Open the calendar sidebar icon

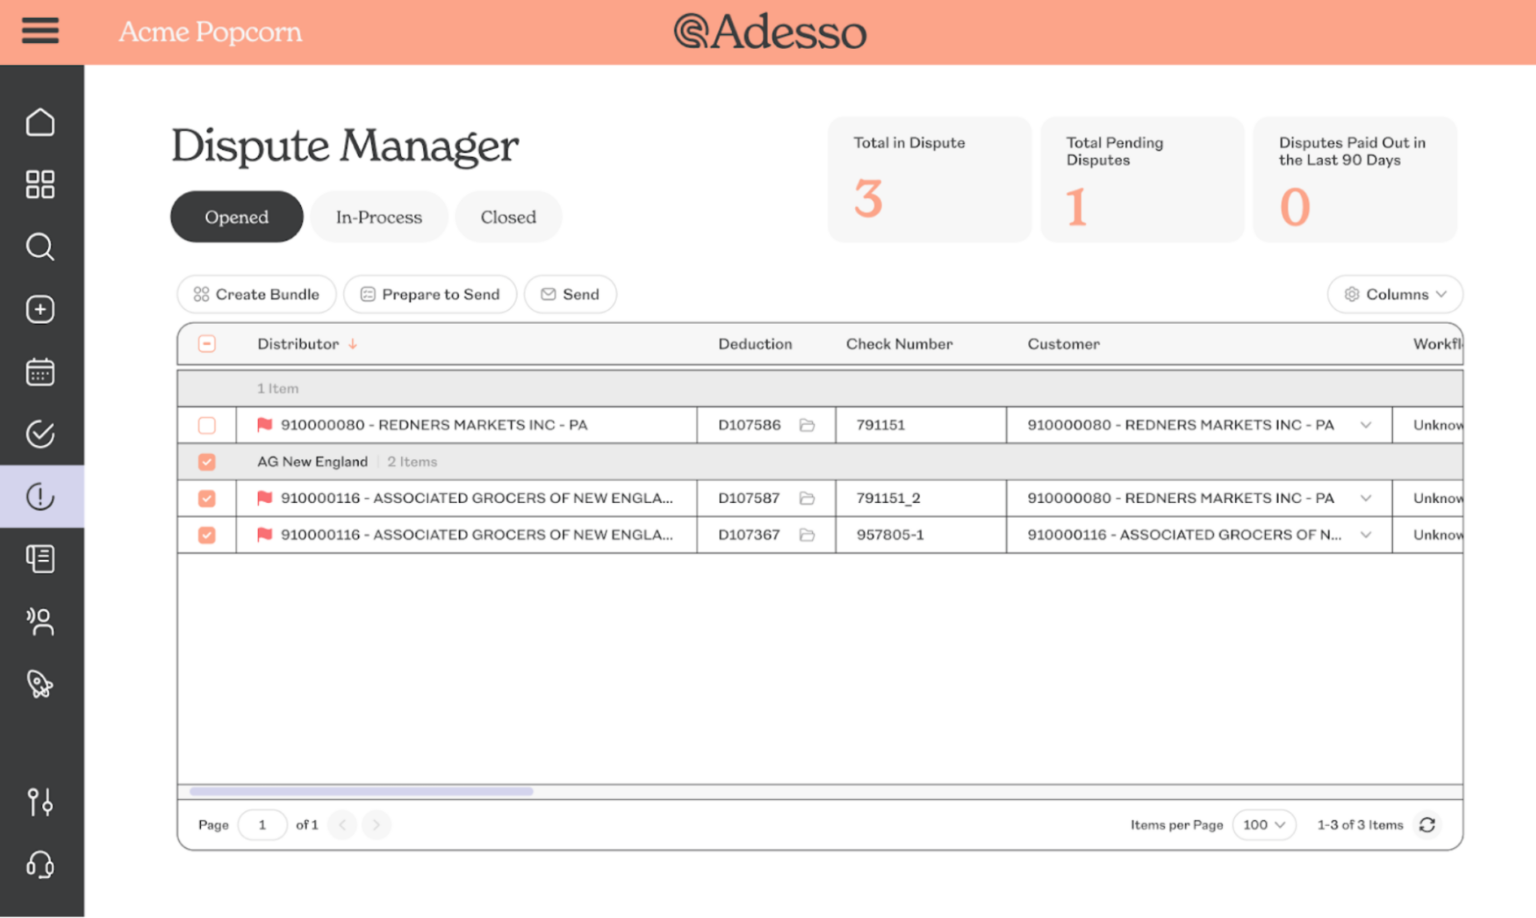pos(40,372)
